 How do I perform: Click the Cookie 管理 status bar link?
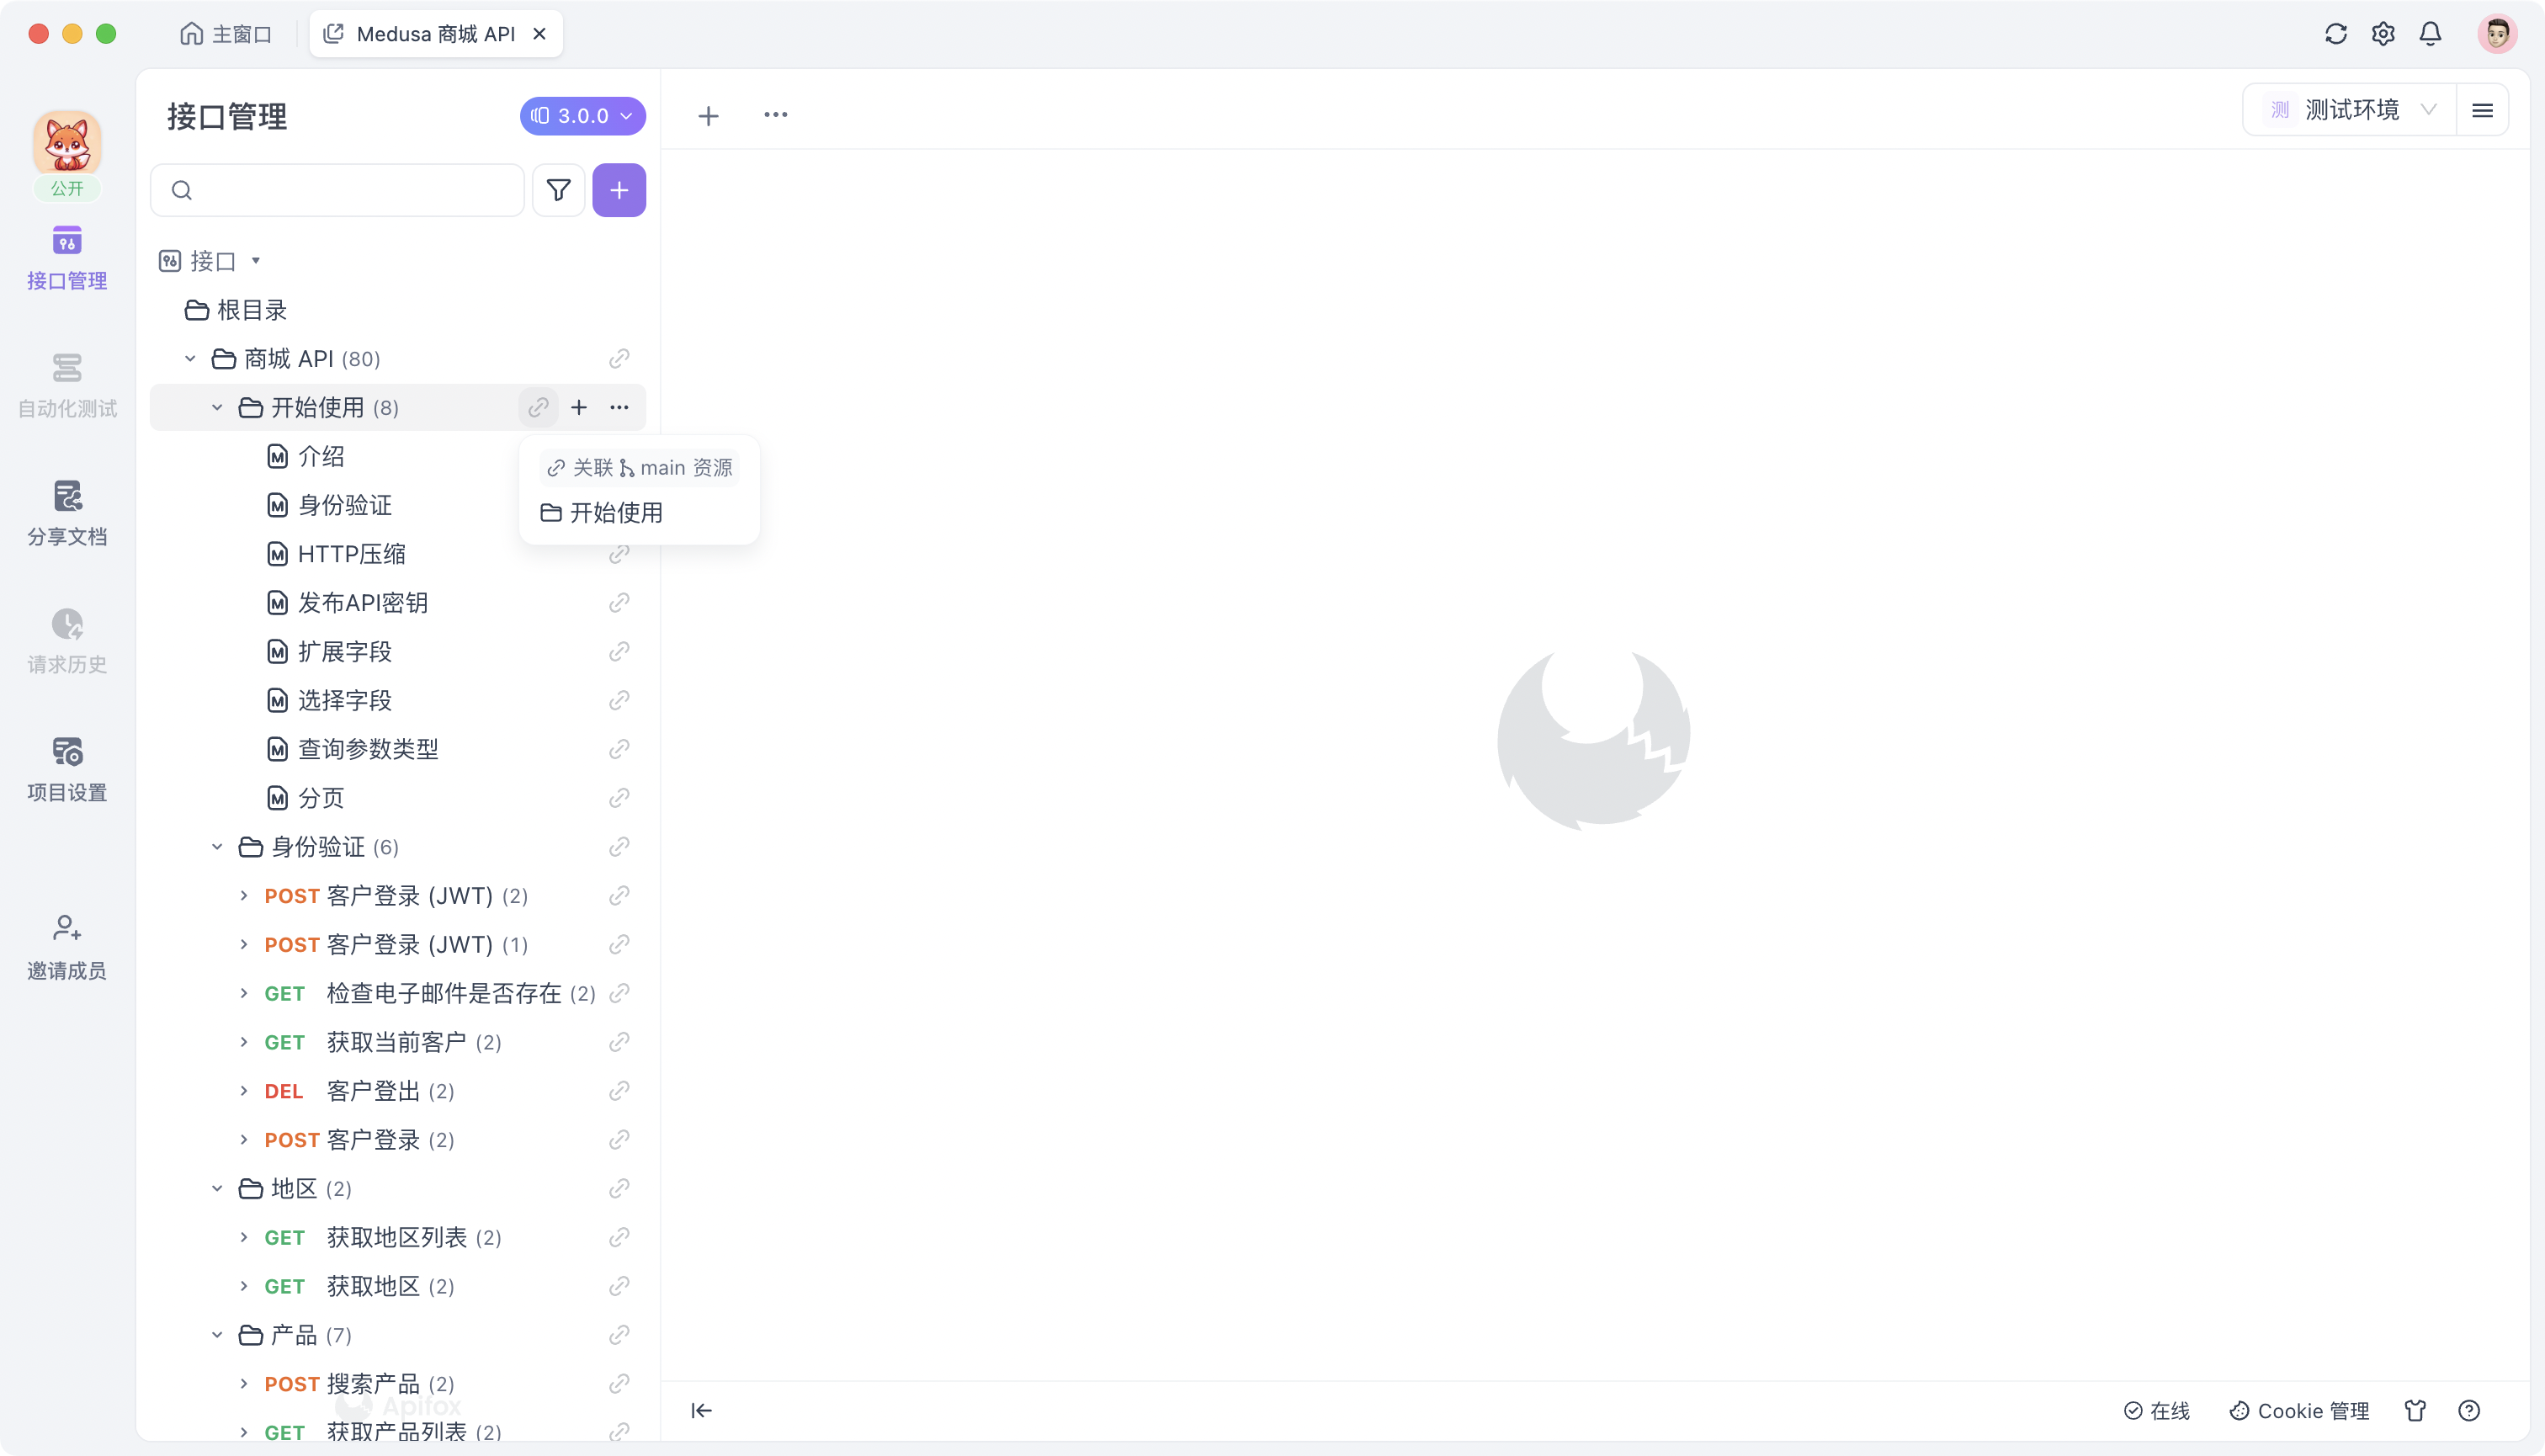pos(2297,1411)
